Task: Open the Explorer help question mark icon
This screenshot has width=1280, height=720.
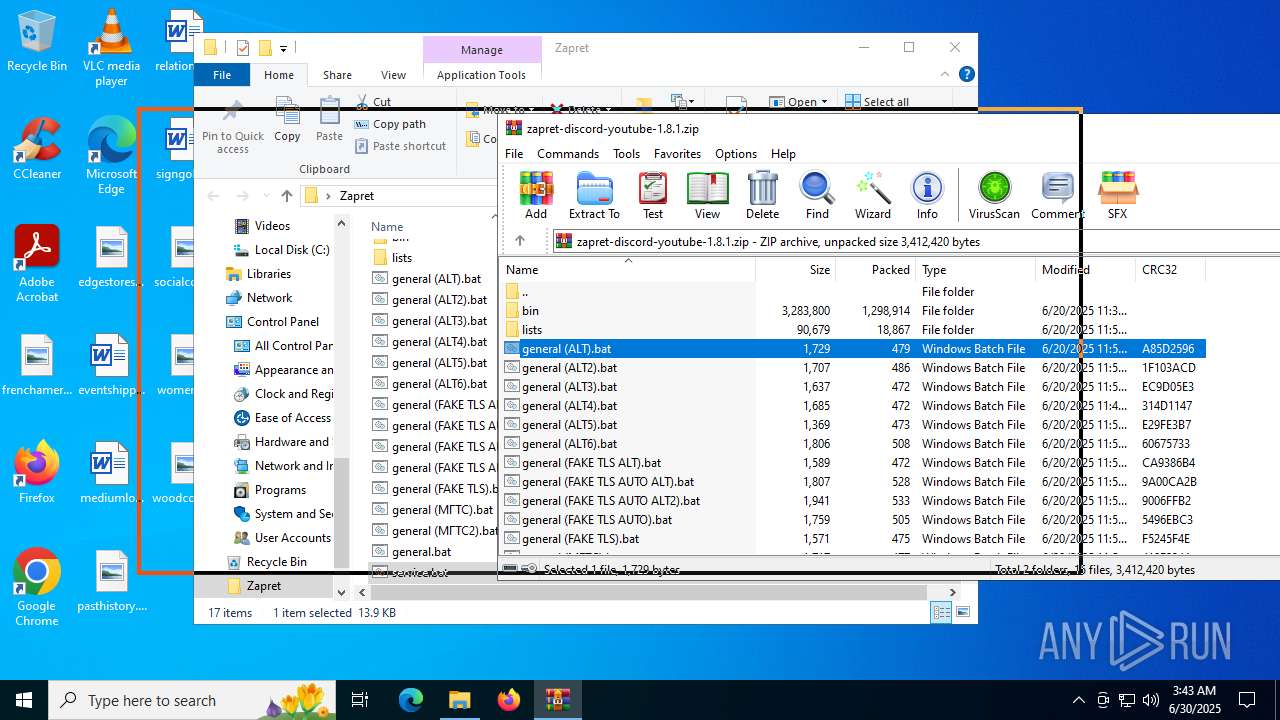Action: point(966,74)
